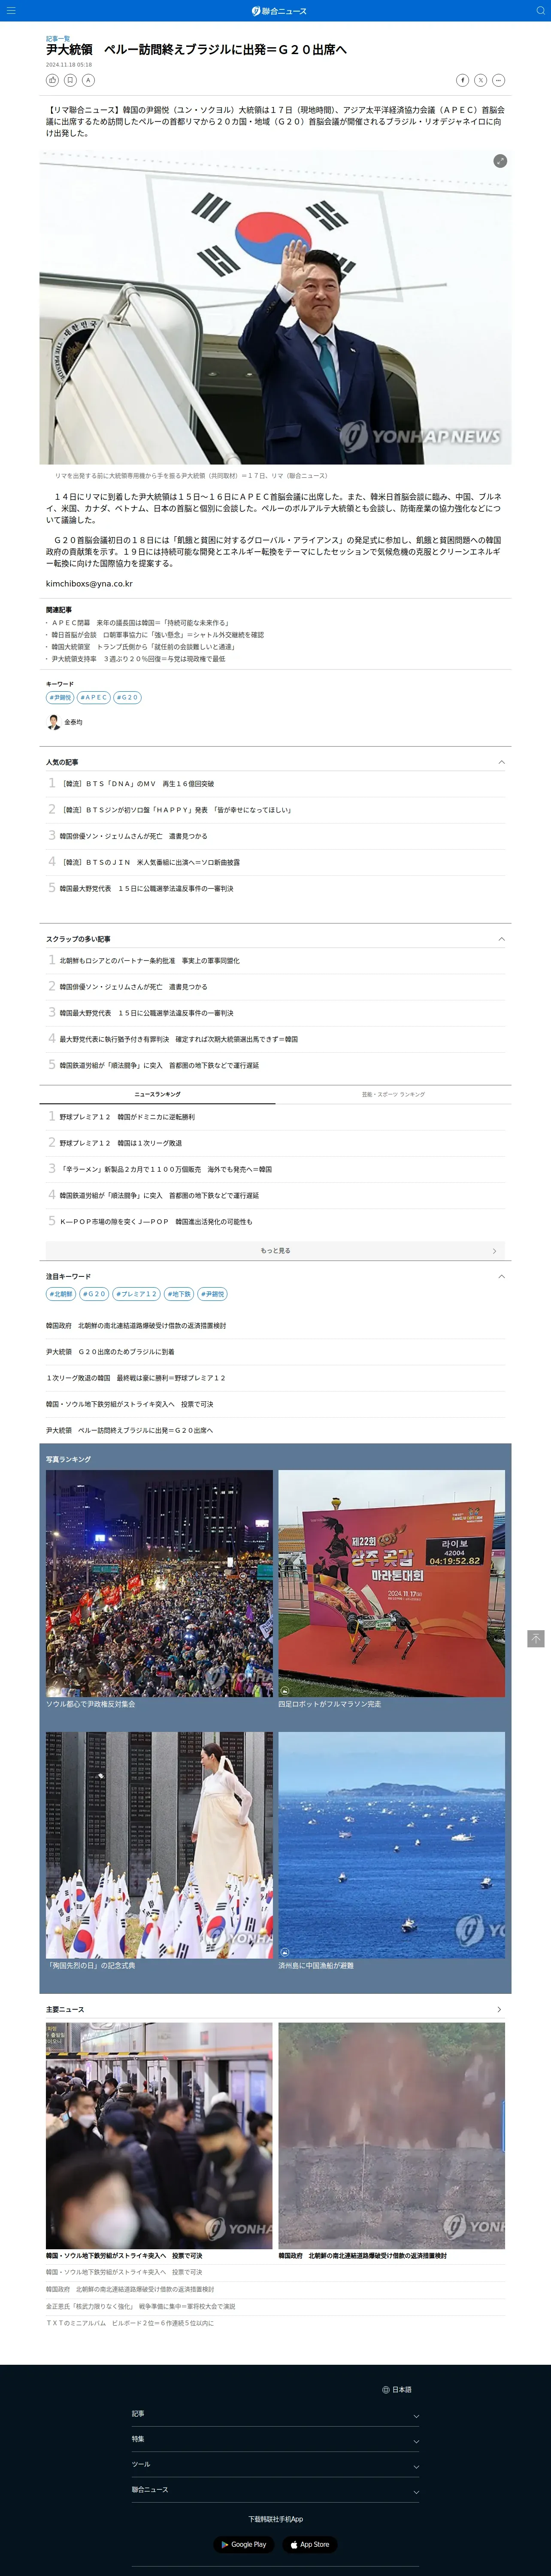The width and height of the screenshot is (551, 2576).
Task: Adjust font size with the A icon
Action: 88,80
